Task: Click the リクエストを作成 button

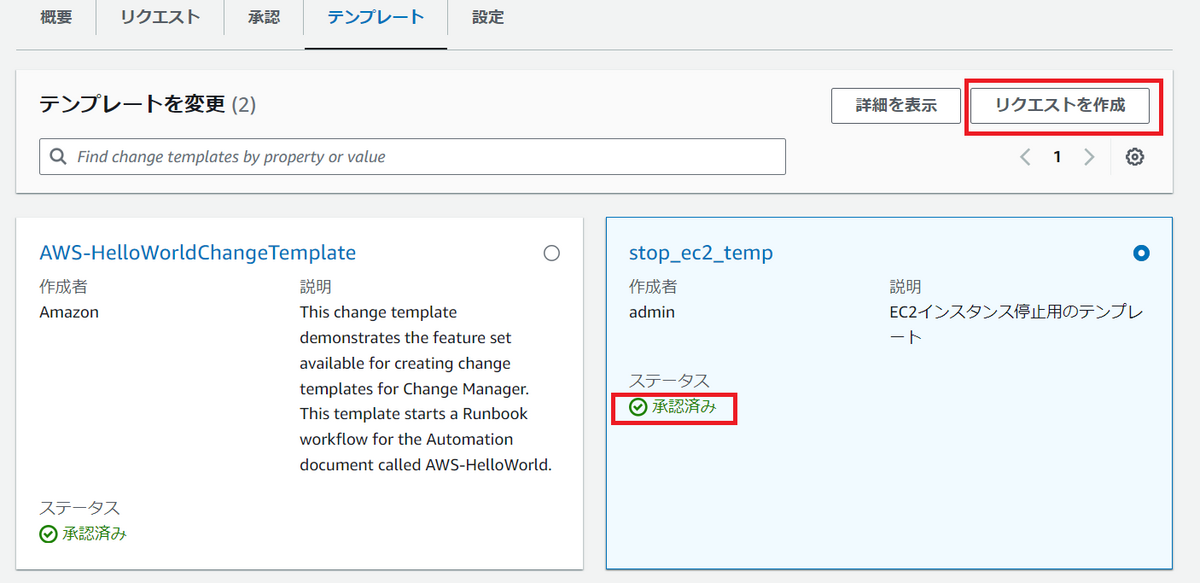Action: point(1060,105)
